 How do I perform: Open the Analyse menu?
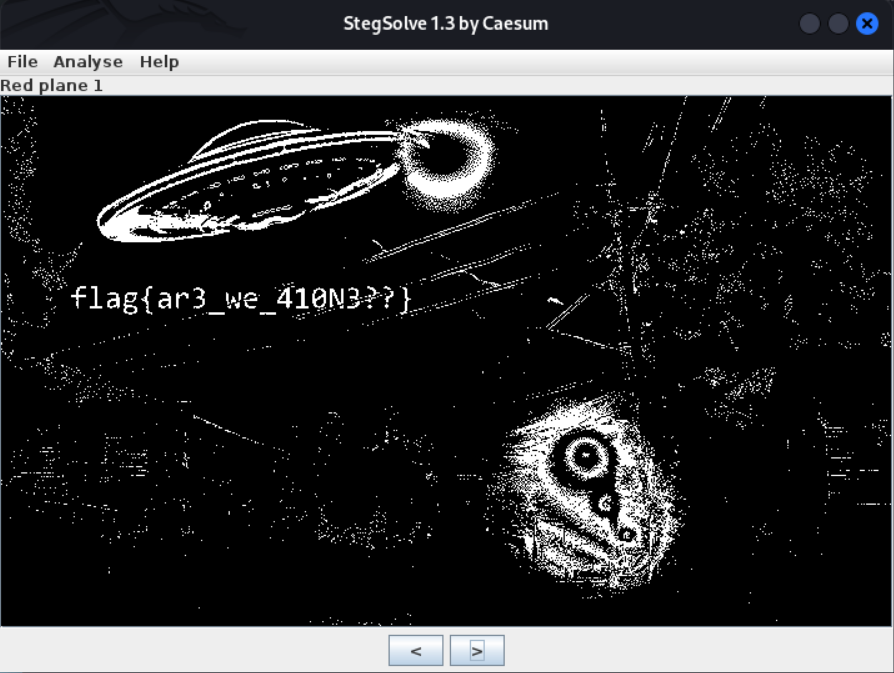point(88,61)
